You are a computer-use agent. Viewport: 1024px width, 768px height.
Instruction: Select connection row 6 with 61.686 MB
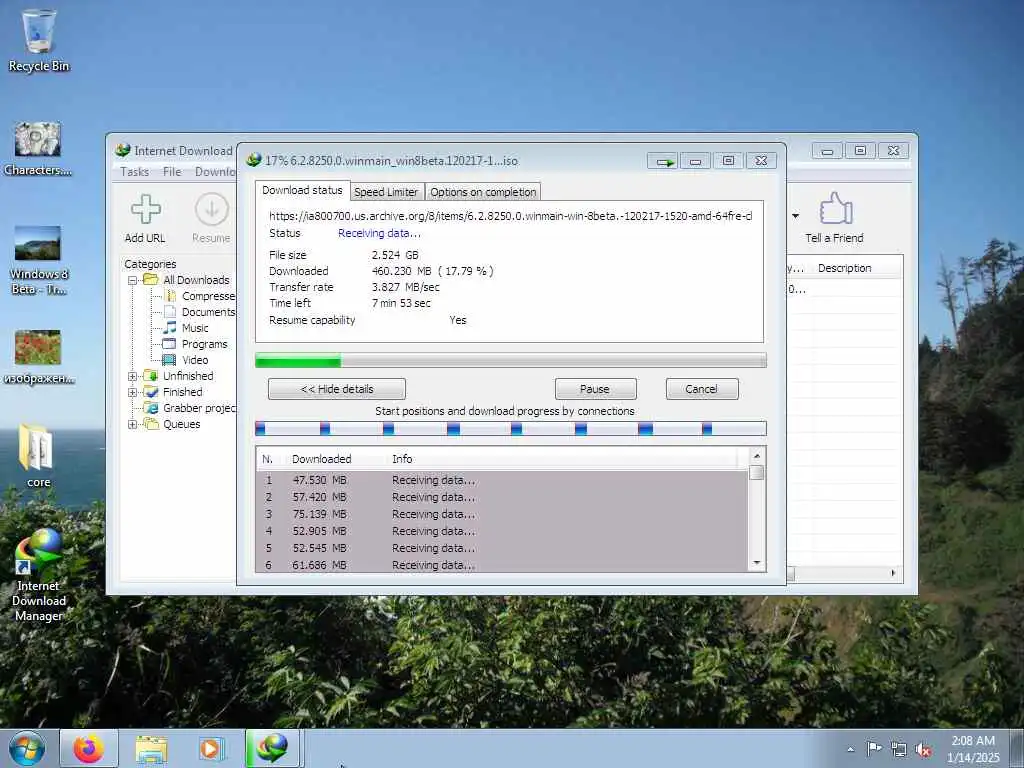pos(502,565)
